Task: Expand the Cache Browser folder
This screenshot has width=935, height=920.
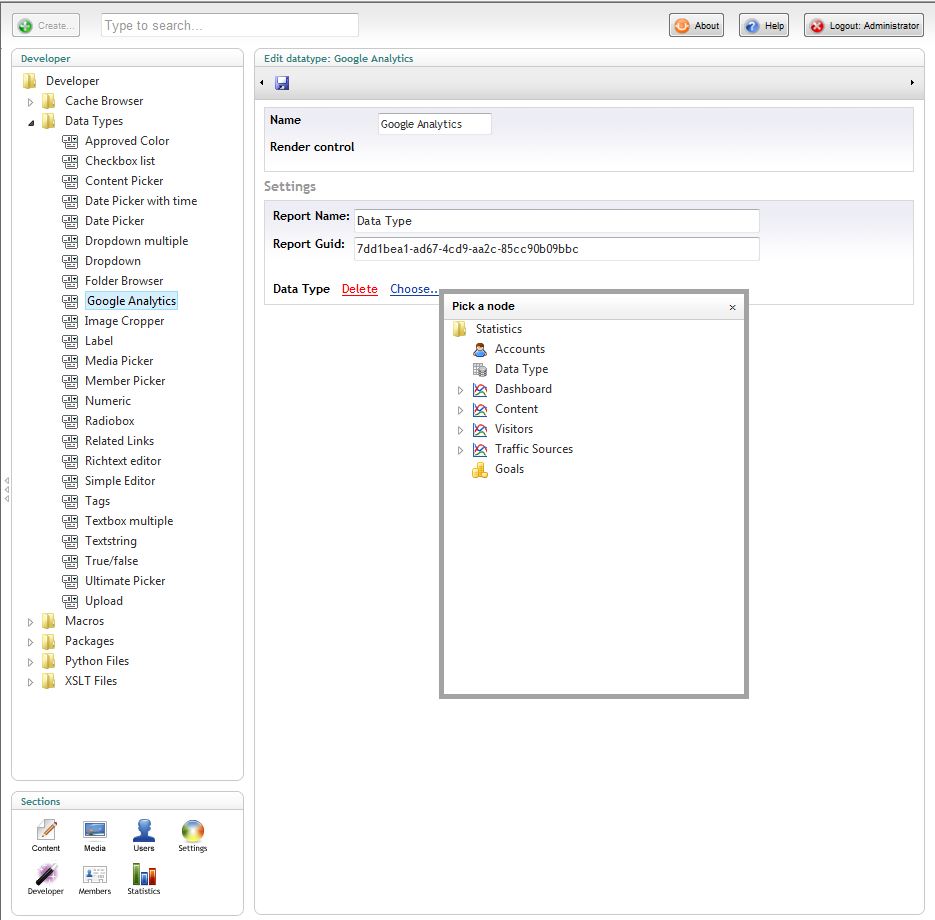Action: click(30, 102)
